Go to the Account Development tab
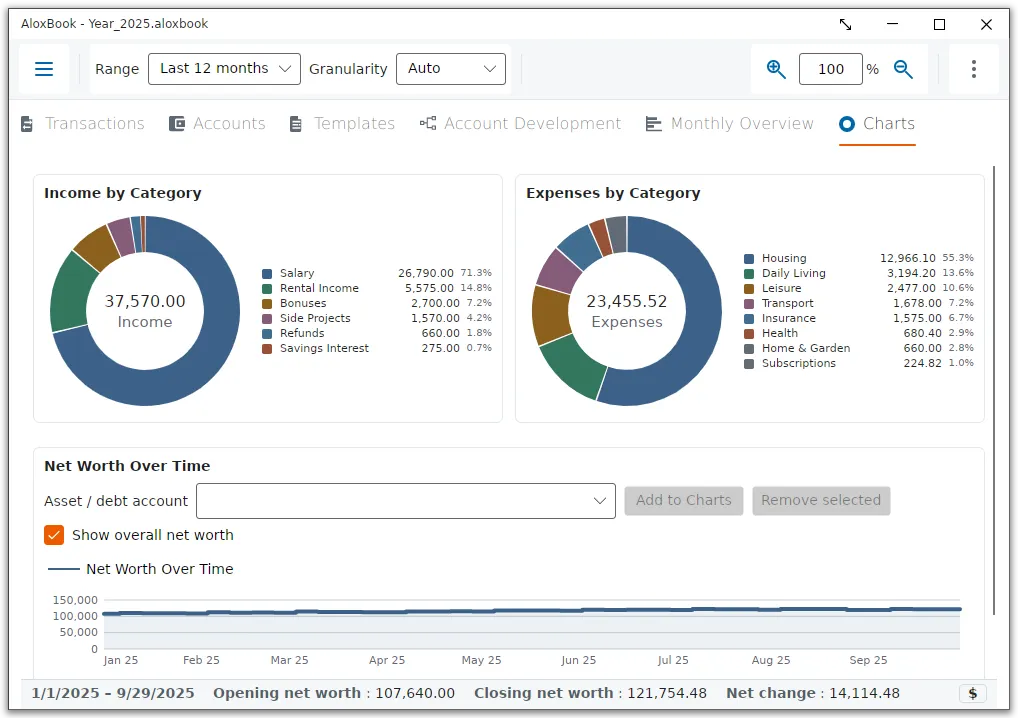Image resolution: width=1018 pixels, height=718 pixels. pyautogui.click(x=532, y=123)
